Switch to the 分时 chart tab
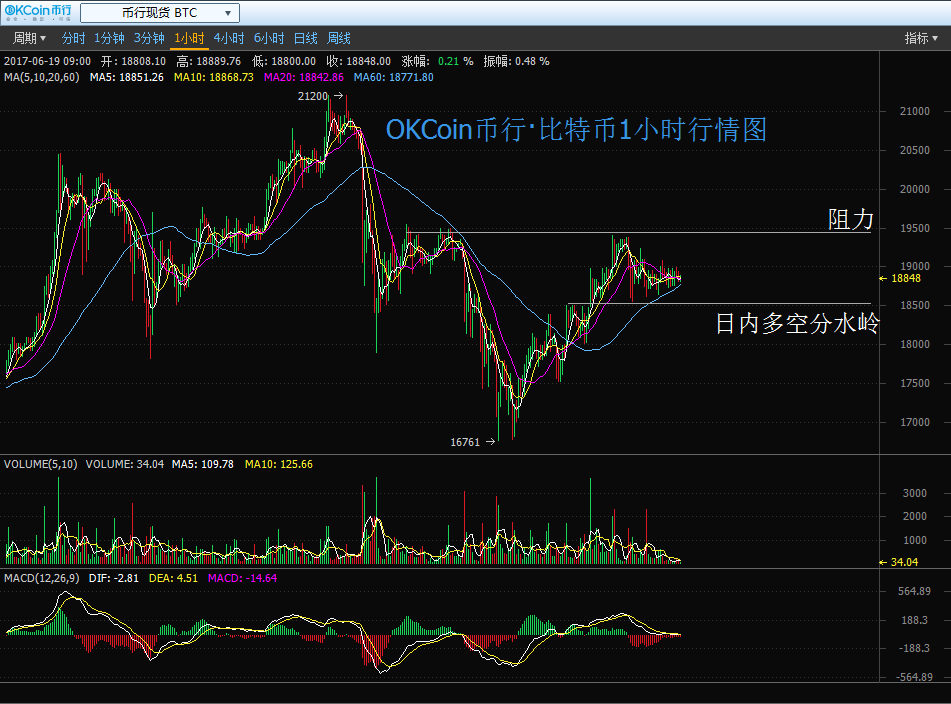This screenshot has width=951, height=704. (73, 38)
